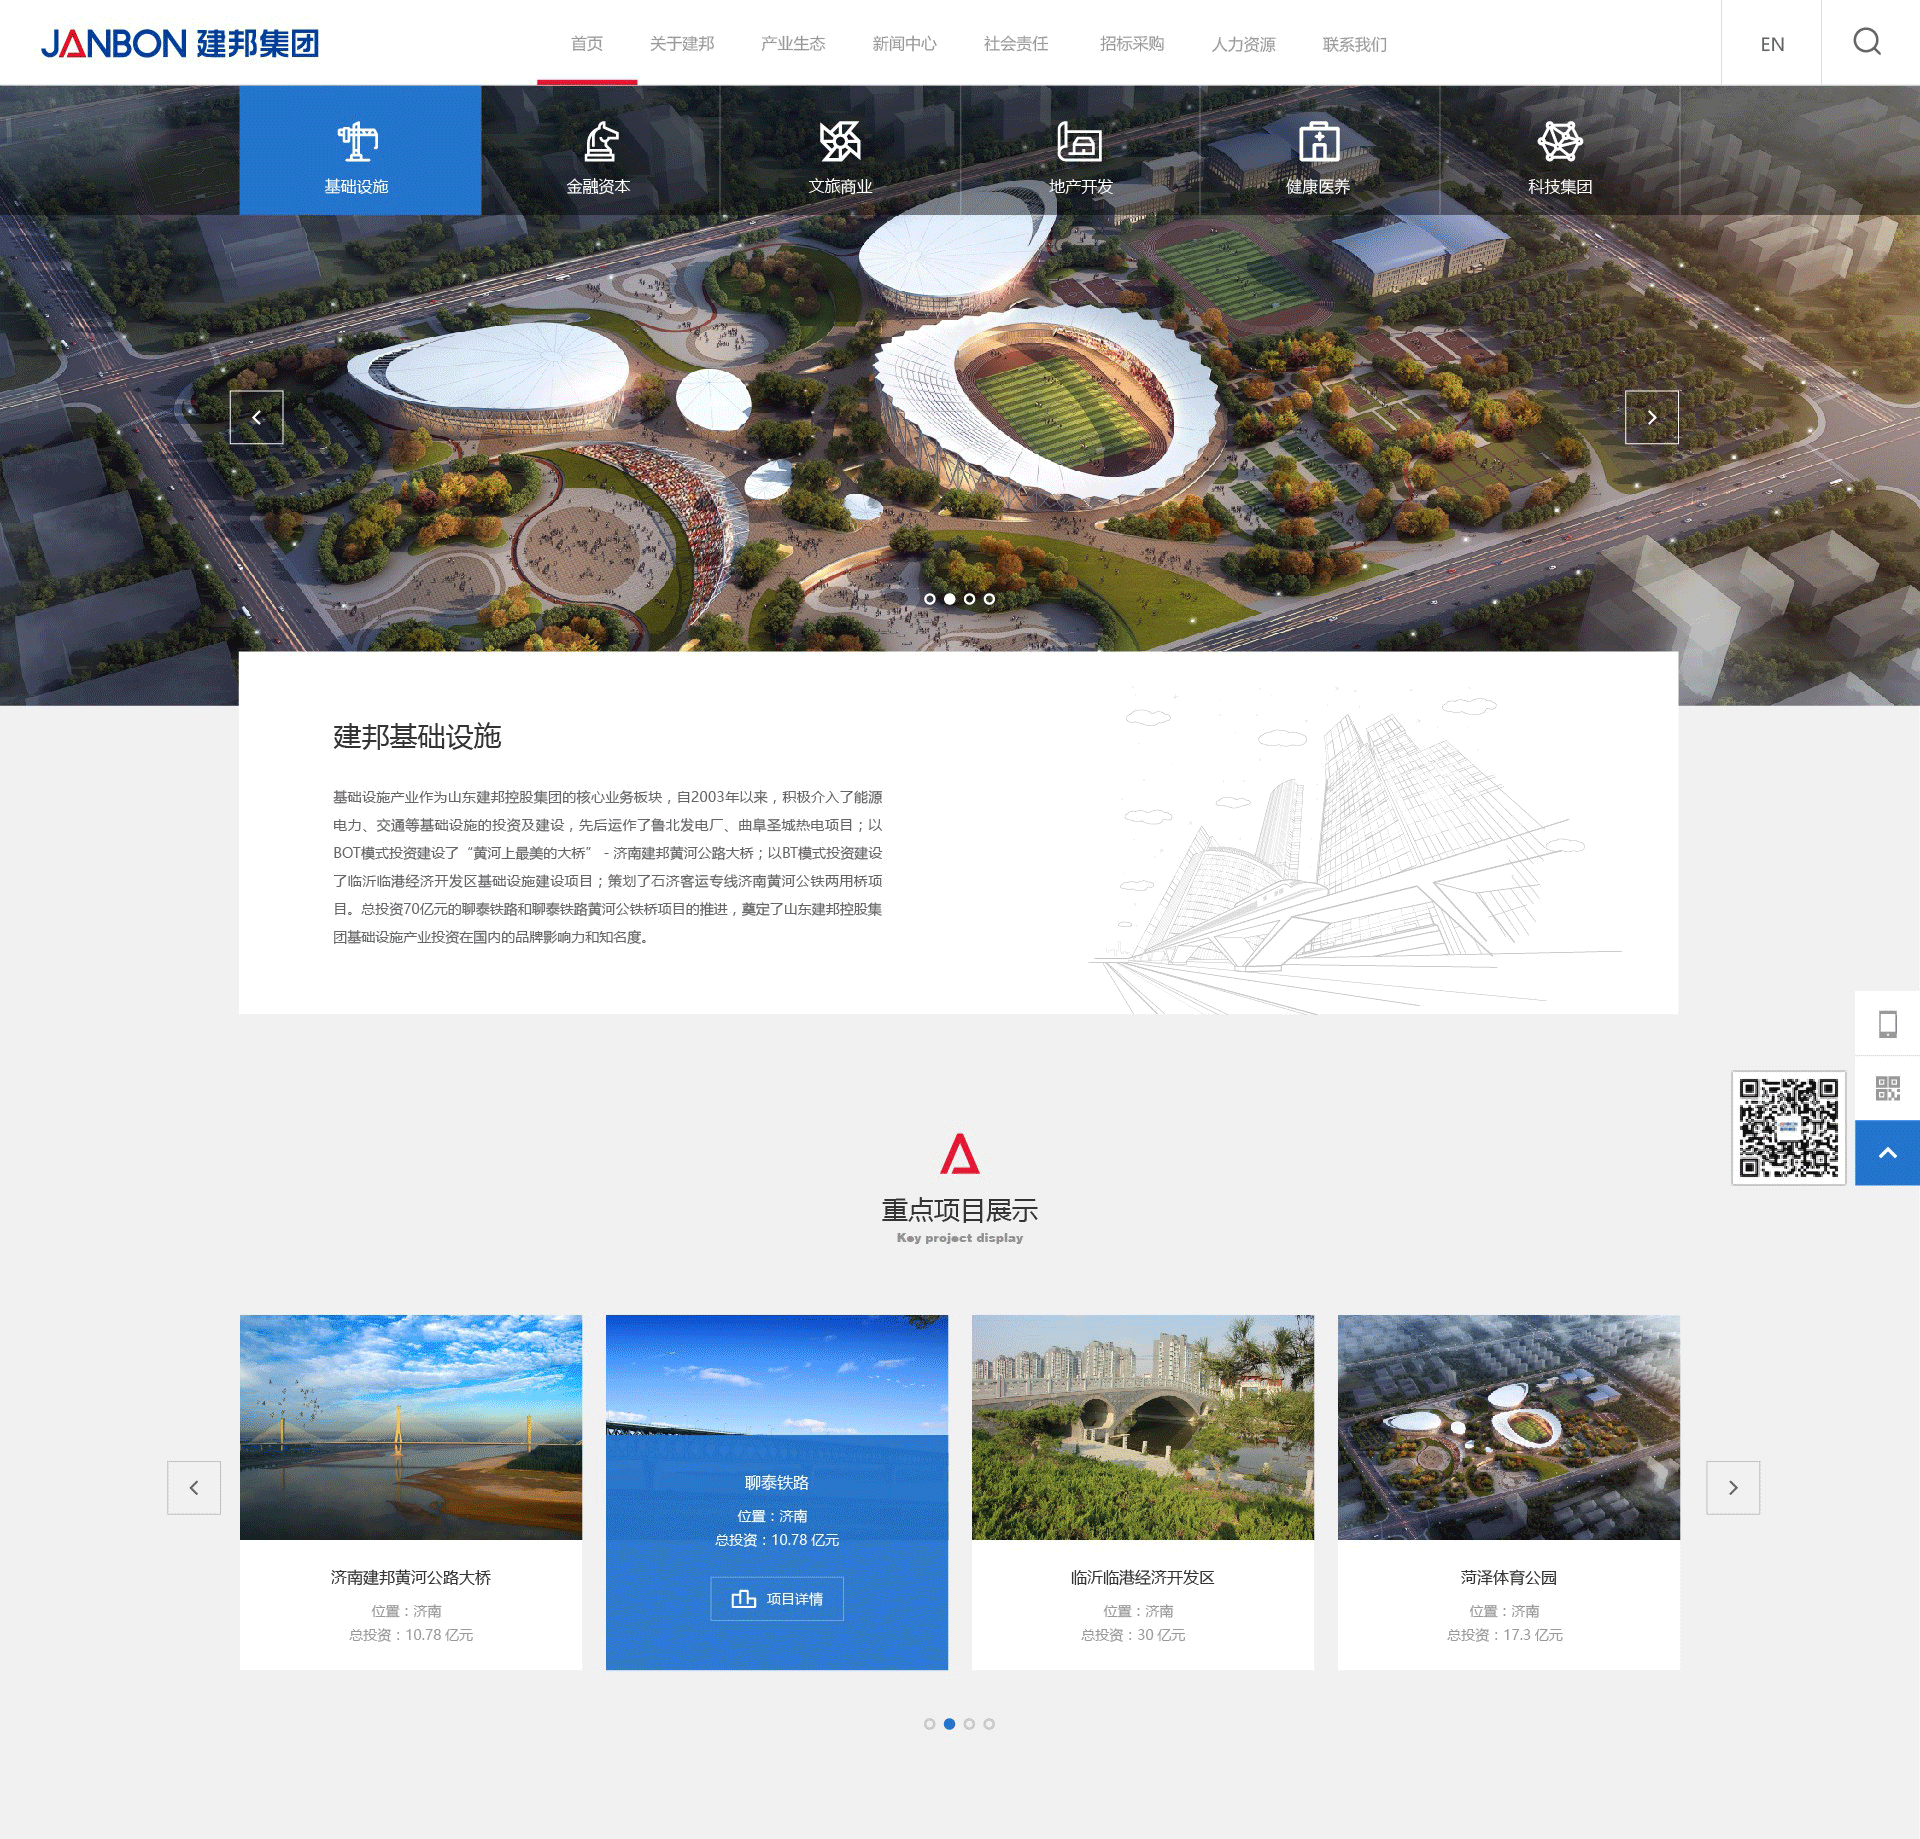Select the first hero banner slide dot
Viewport: 1920px width, 1839px height.
pyautogui.click(x=930, y=599)
